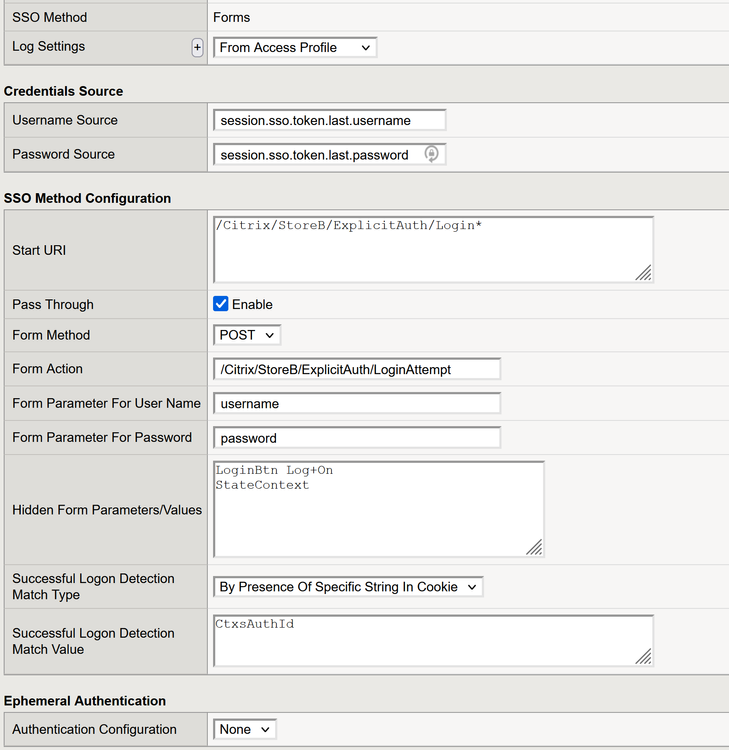Open the Log Settings dropdown
Image resolution: width=729 pixels, height=750 pixels.
click(295, 48)
